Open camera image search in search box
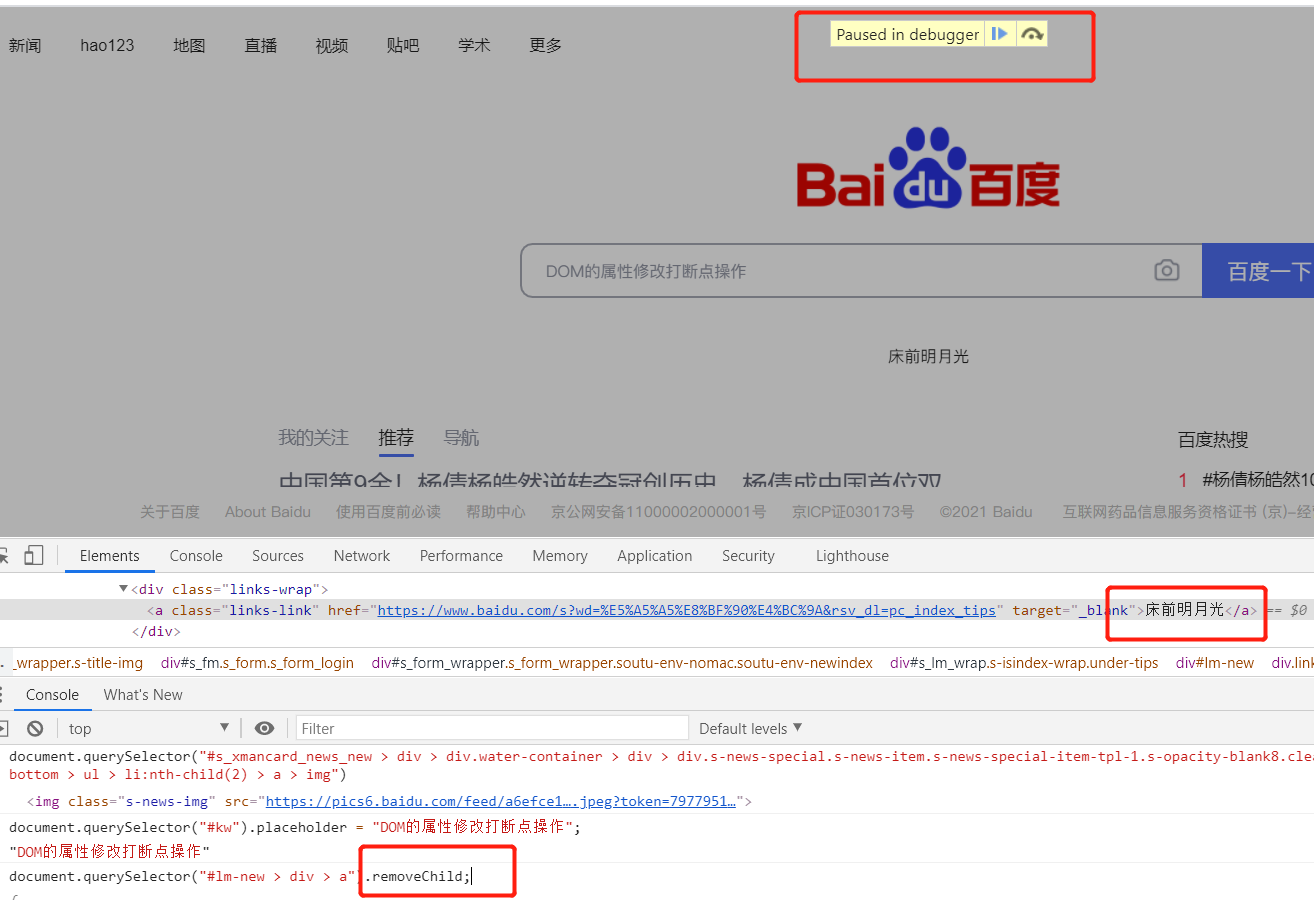 pyautogui.click(x=1166, y=270)
